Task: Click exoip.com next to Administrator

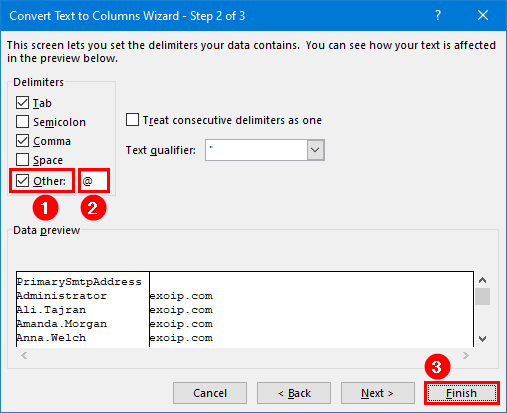Action: point(181,296)
